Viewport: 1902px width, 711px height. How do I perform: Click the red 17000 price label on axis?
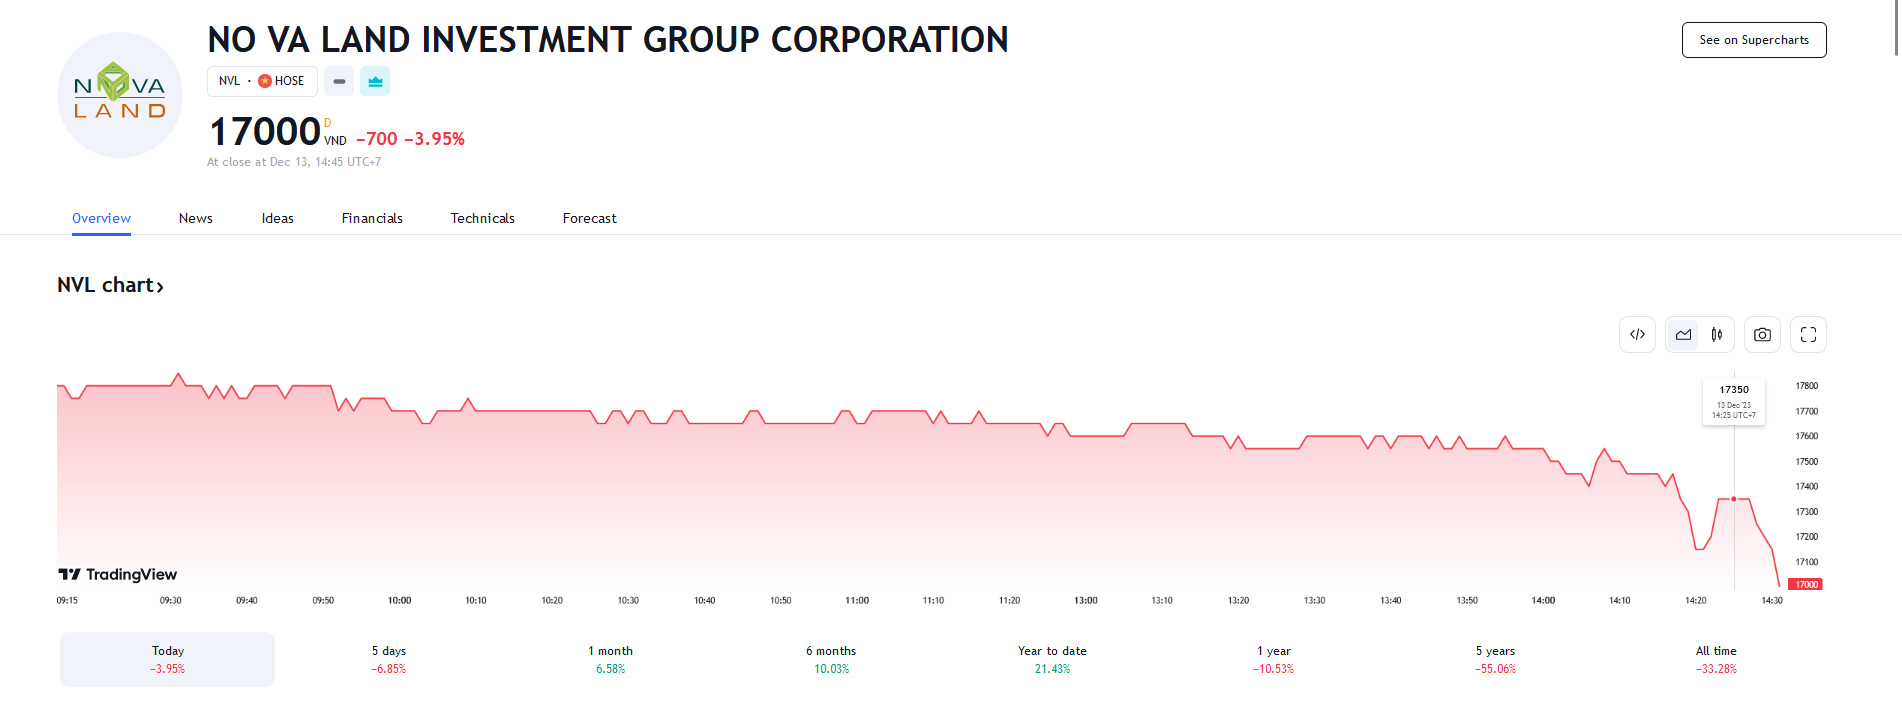tap(1806, 584)
